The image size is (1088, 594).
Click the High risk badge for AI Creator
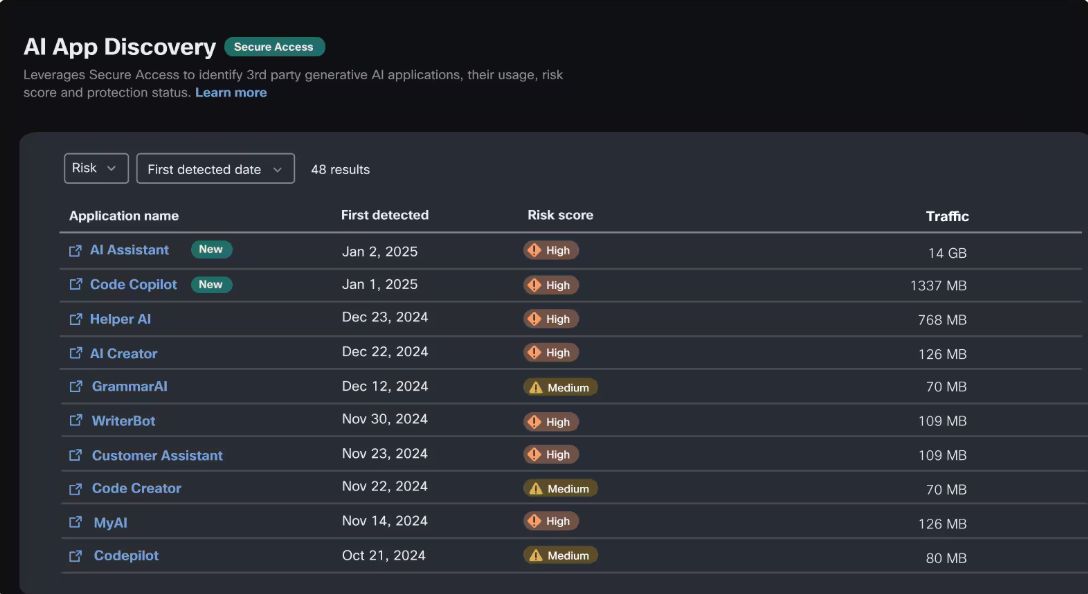pos(551,353)
